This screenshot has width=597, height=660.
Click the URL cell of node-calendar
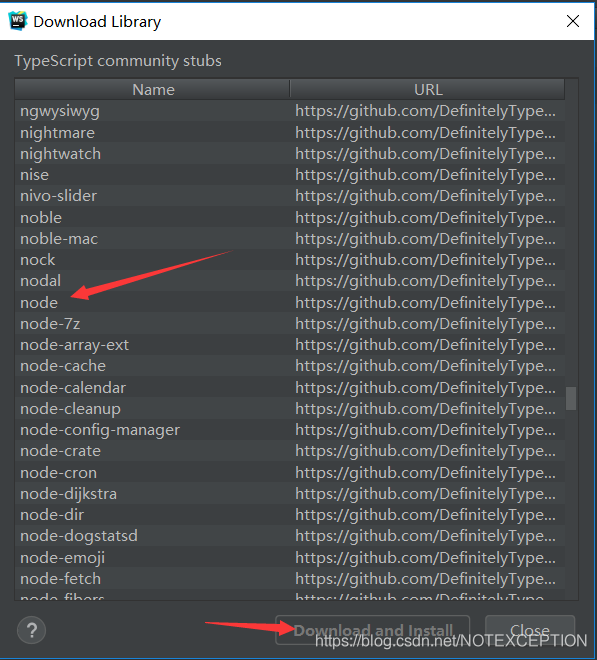pyautogui.click(x=425, y=388)
